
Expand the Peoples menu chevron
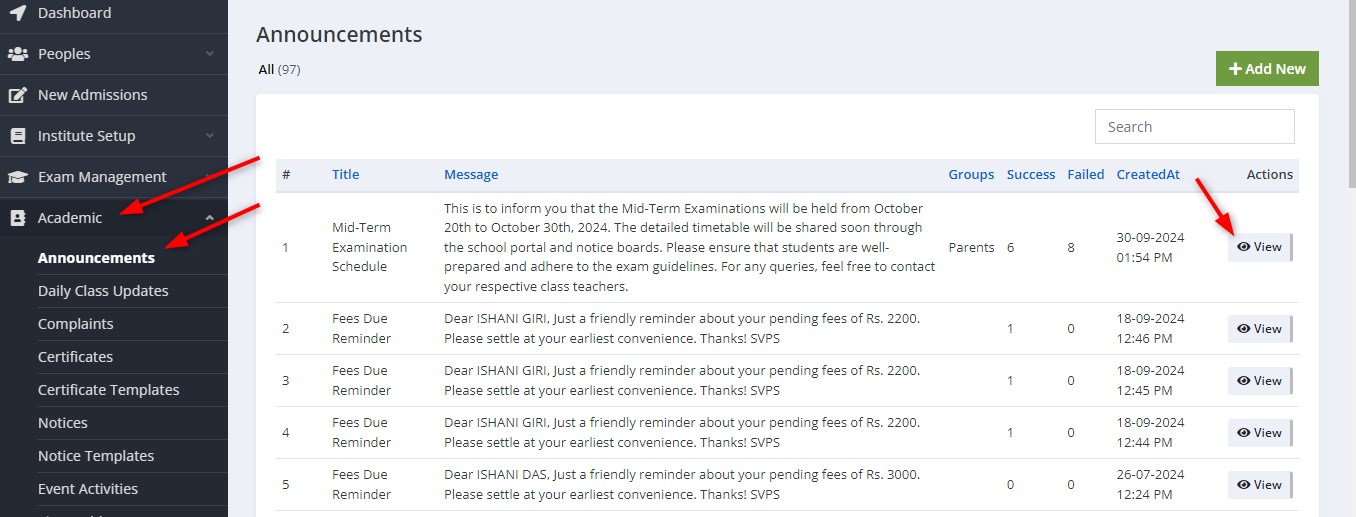pos(209,54)
